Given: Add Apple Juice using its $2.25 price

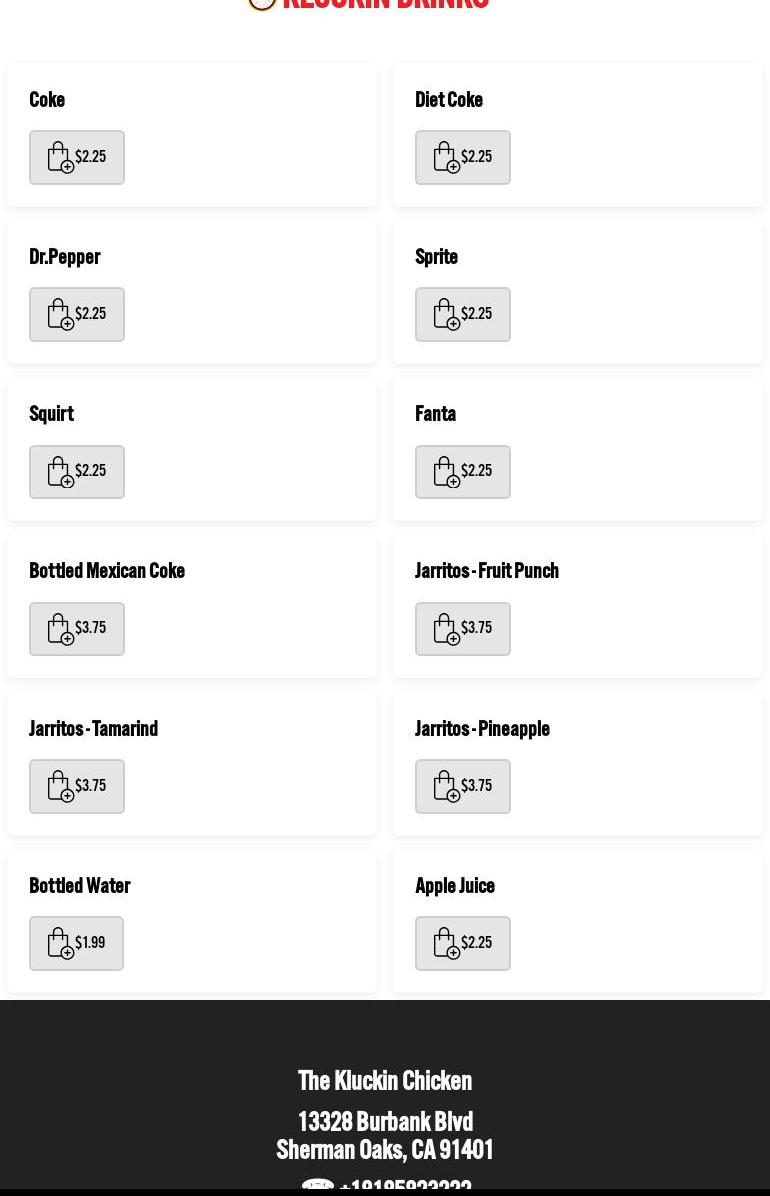Looking at the screenshot, I should [477, 943].
